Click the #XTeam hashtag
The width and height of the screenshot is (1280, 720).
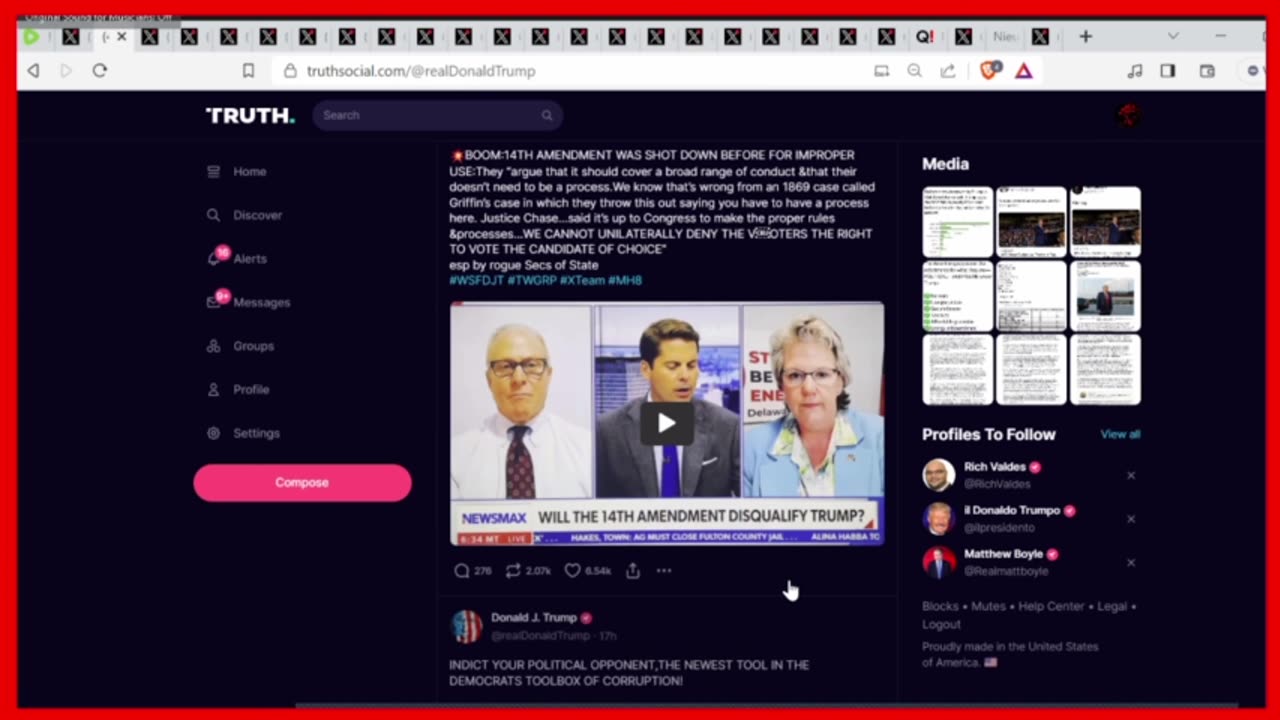[x=582, y=281]
